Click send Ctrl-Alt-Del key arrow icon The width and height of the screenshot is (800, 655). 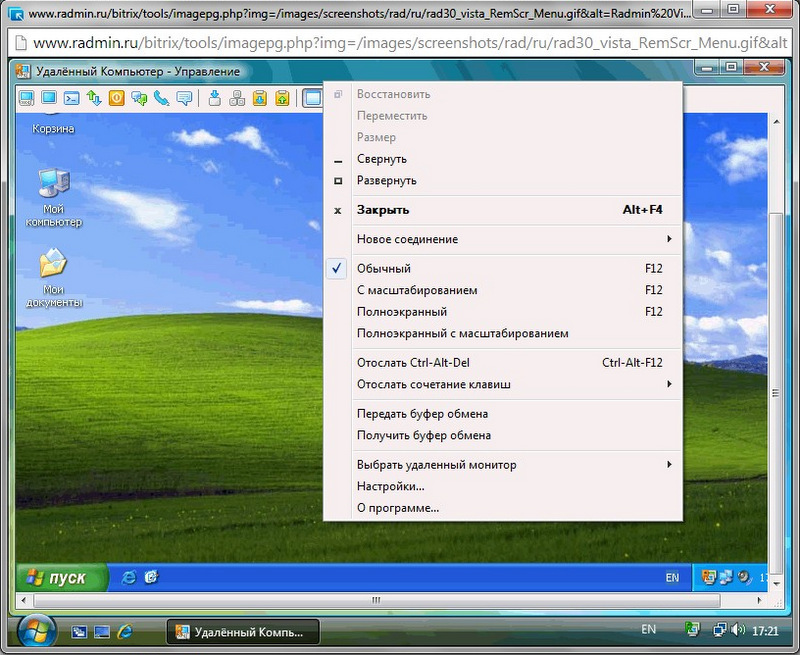pos(215,97)
